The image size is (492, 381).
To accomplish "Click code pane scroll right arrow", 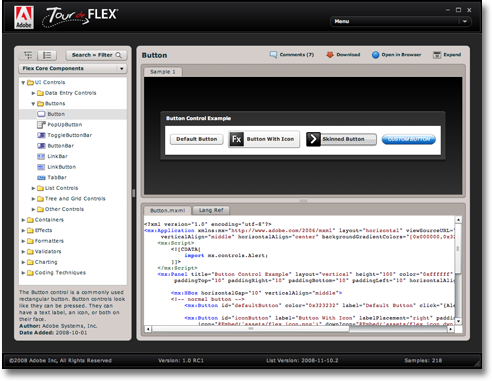I will (x=451, y=329).
